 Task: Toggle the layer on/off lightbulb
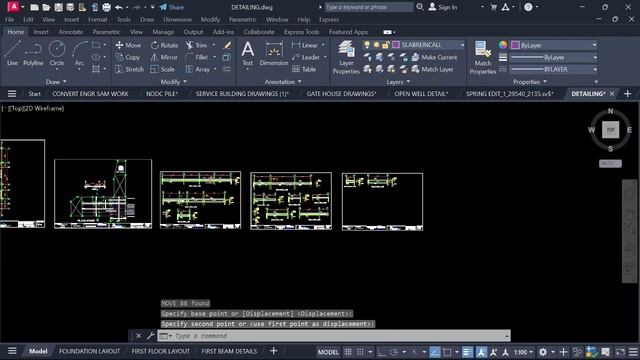(x=367, y=44)
